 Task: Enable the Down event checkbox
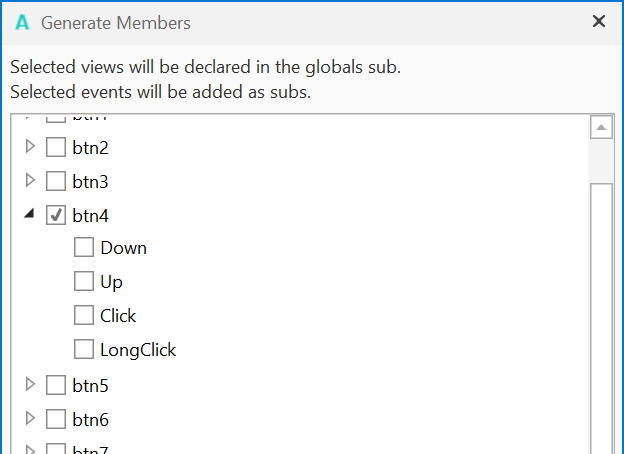coord(84,248)
